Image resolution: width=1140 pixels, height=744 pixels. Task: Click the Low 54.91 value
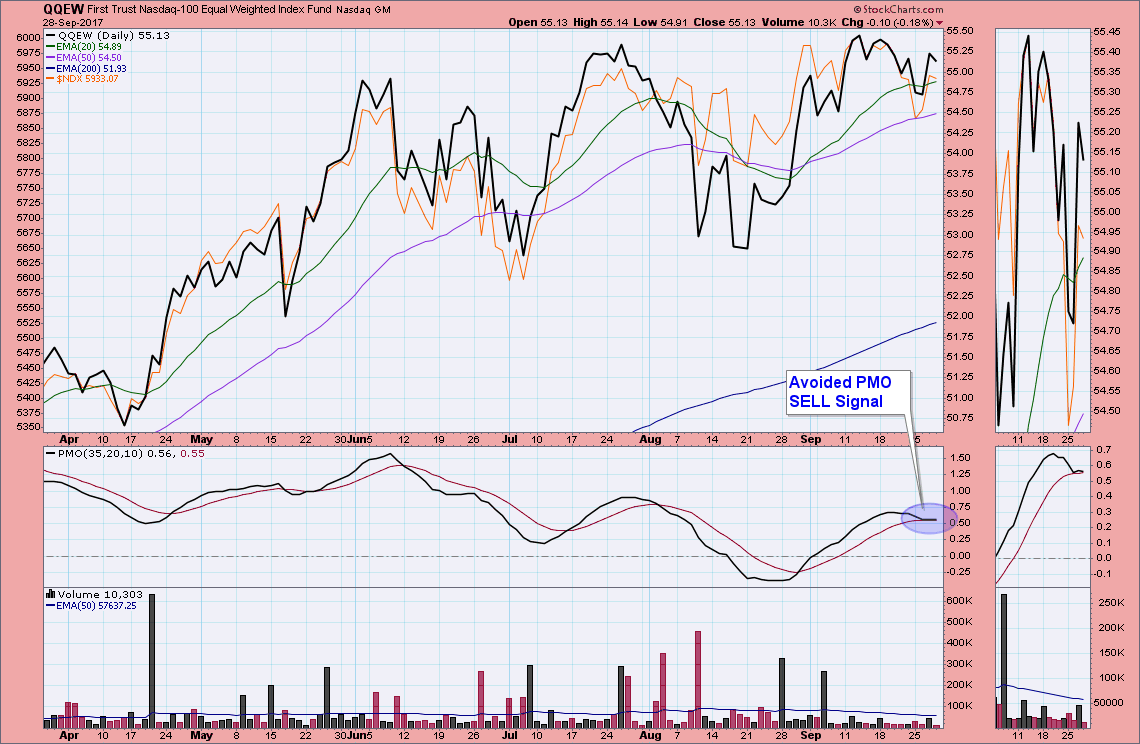click(x=660, y=23)
